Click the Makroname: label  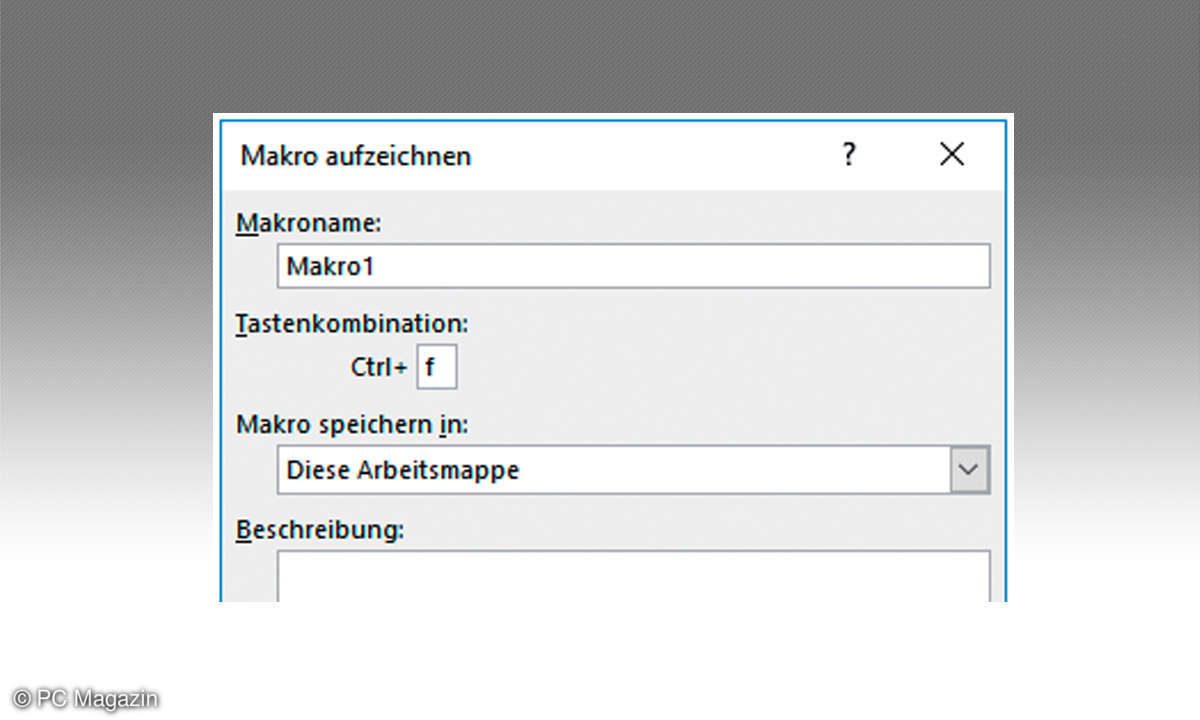coord(309,223)
